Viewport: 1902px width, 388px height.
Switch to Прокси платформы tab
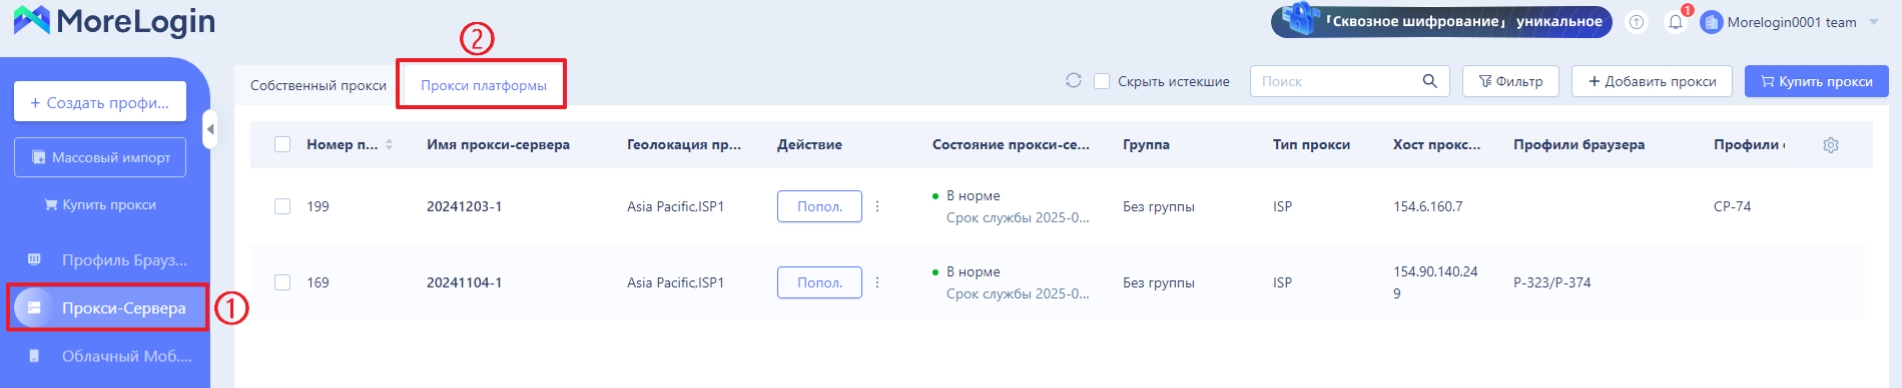[483, 85]
